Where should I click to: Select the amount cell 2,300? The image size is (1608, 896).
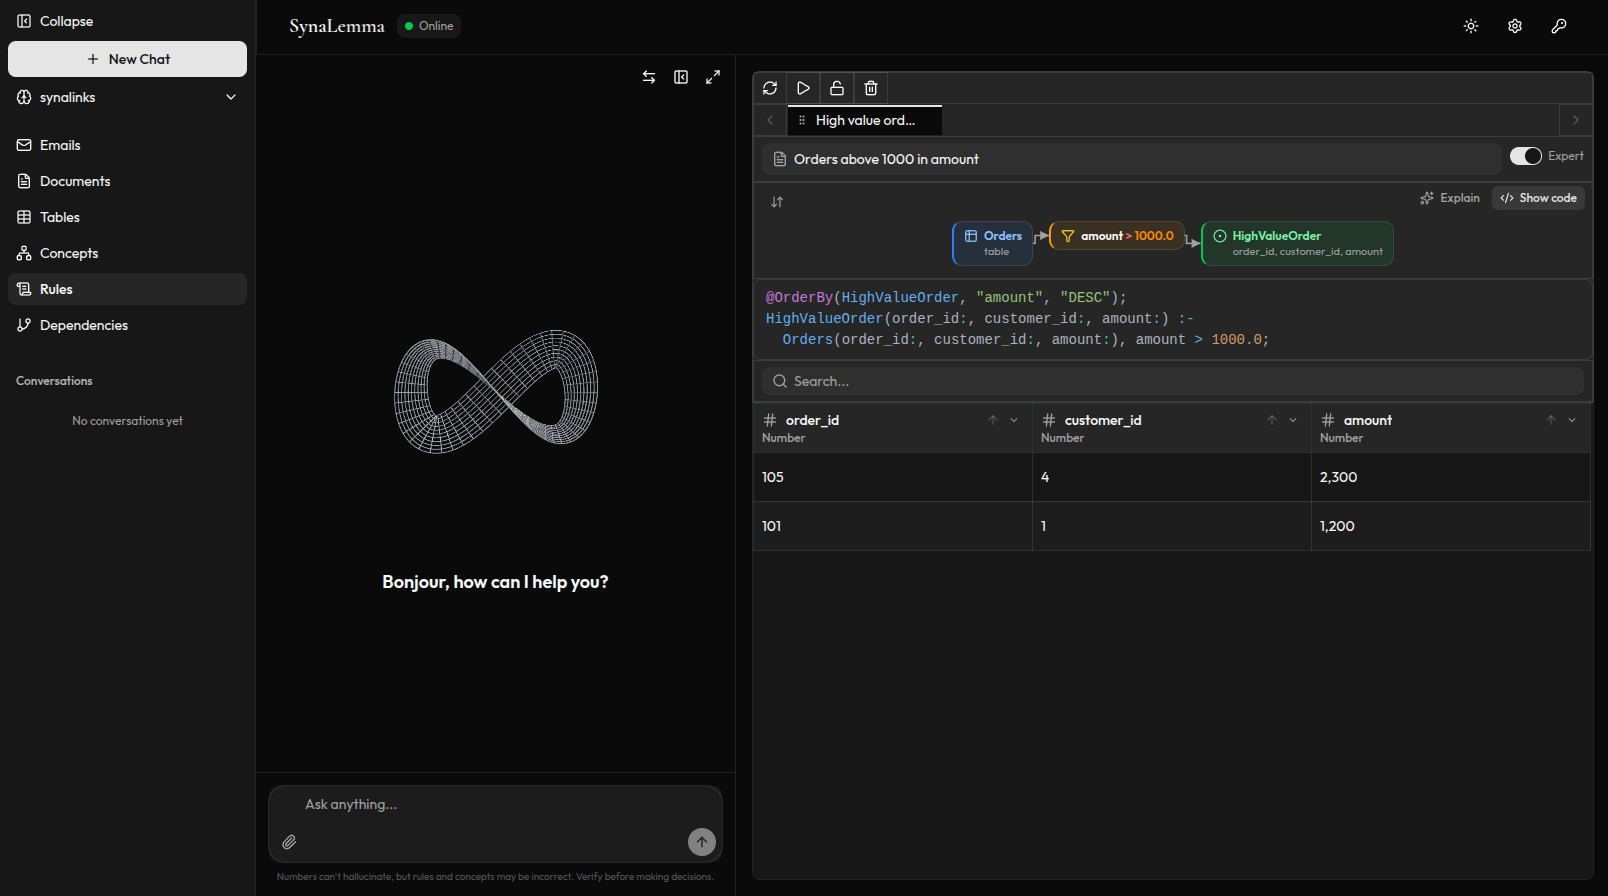click(x=1451, y=477)
